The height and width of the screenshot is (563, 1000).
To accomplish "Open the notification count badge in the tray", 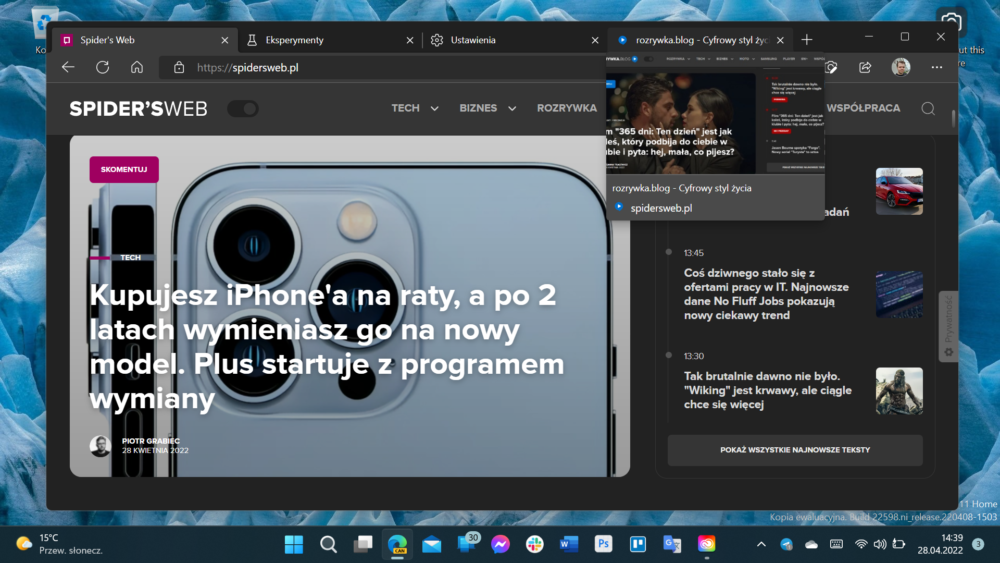I will click(978, 544).
